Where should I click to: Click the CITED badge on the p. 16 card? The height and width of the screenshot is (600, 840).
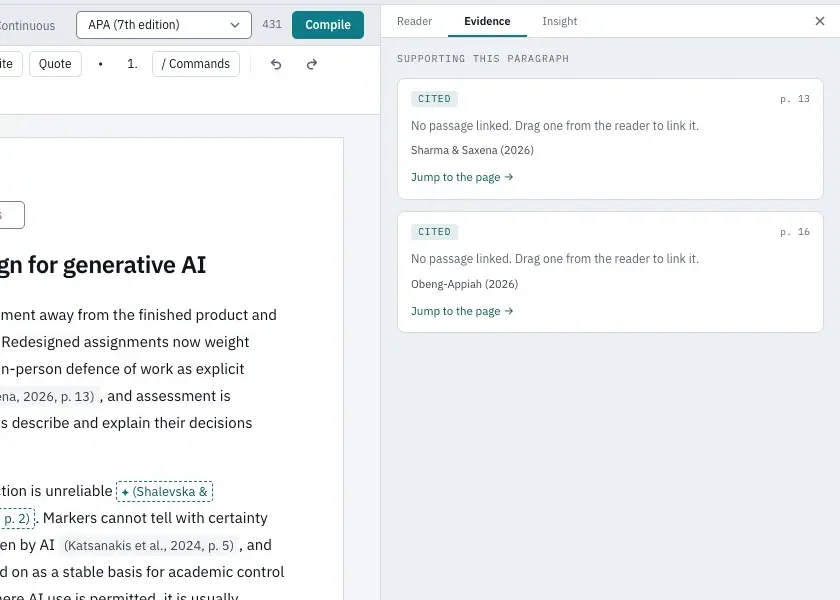coord(434,231)
